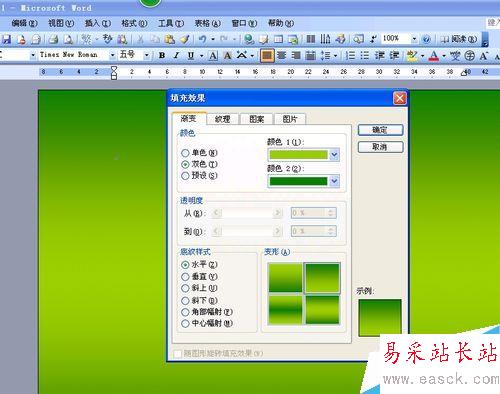Toggle Italic formatting
Viewport: 500px width, 394px height.
tap(176, 55)
